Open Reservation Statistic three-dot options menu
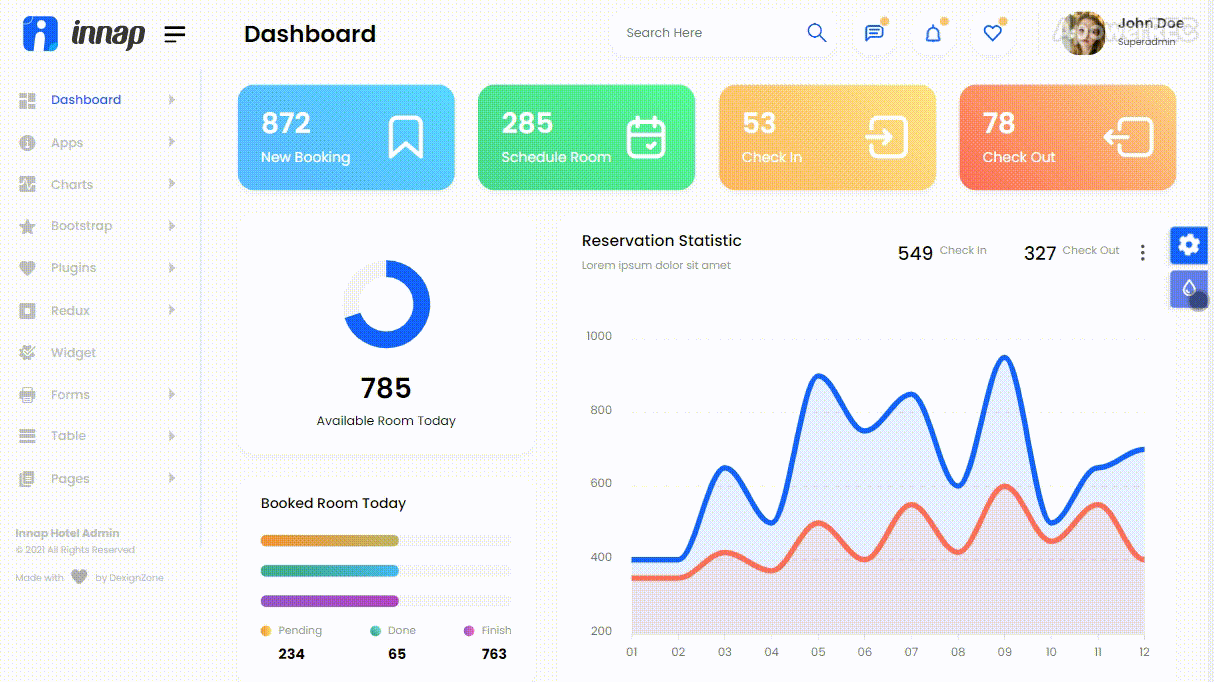Screen dimensions: 1214x682 (1143, 253)
